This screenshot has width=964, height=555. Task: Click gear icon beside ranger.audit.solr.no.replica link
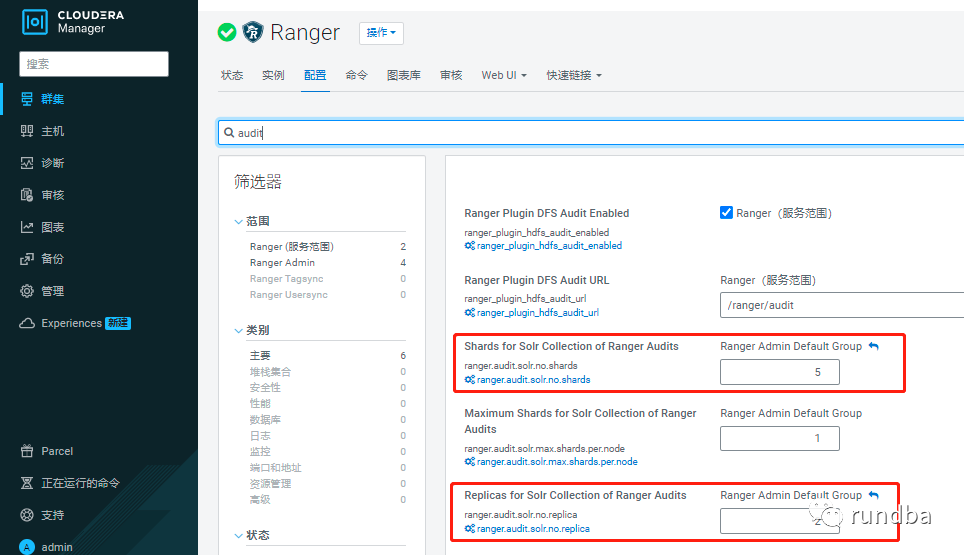pos(470,529)
